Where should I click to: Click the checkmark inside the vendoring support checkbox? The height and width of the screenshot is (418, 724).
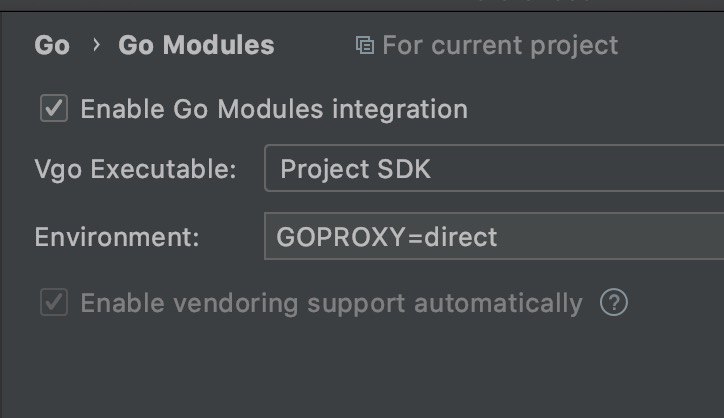(54, 303)
